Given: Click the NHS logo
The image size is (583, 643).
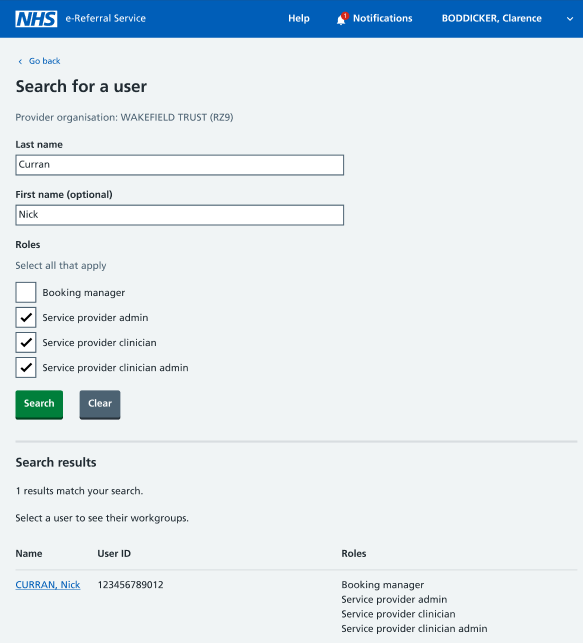Looking at the screenshot, I should click(x=36, y=18).
